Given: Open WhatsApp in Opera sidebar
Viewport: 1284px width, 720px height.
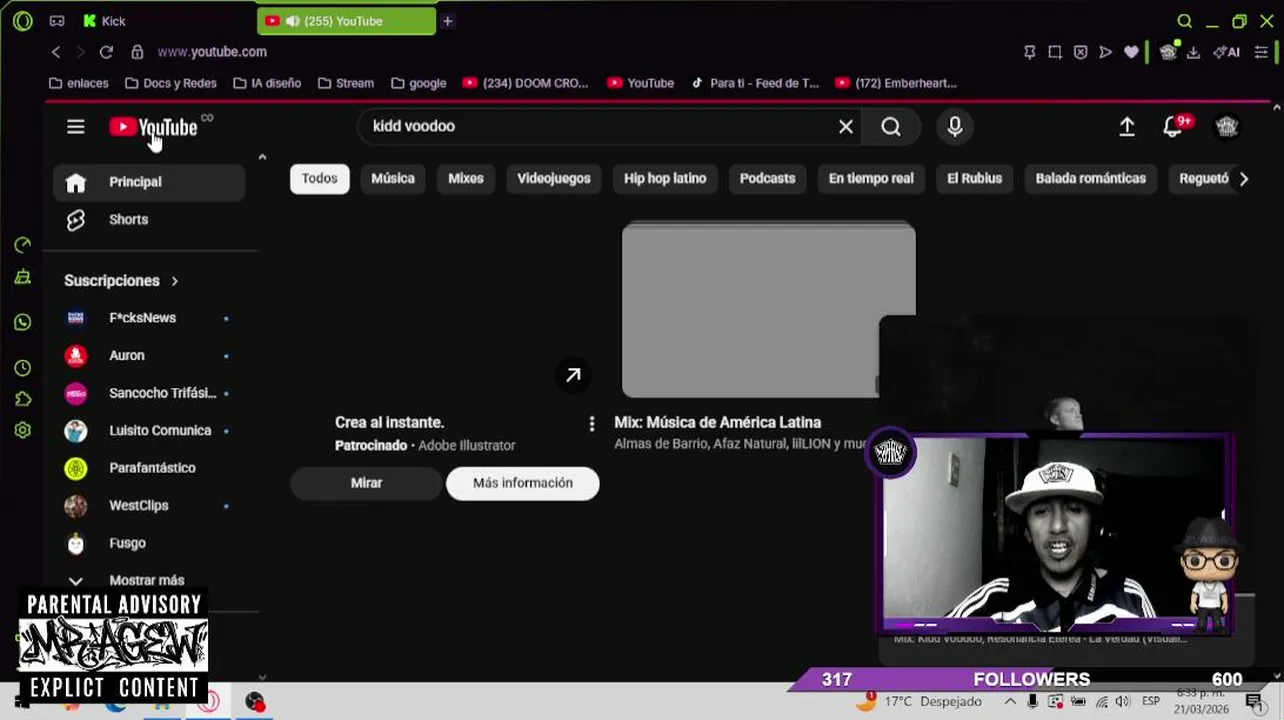Looking at the screenshot, I should [23, 322].
